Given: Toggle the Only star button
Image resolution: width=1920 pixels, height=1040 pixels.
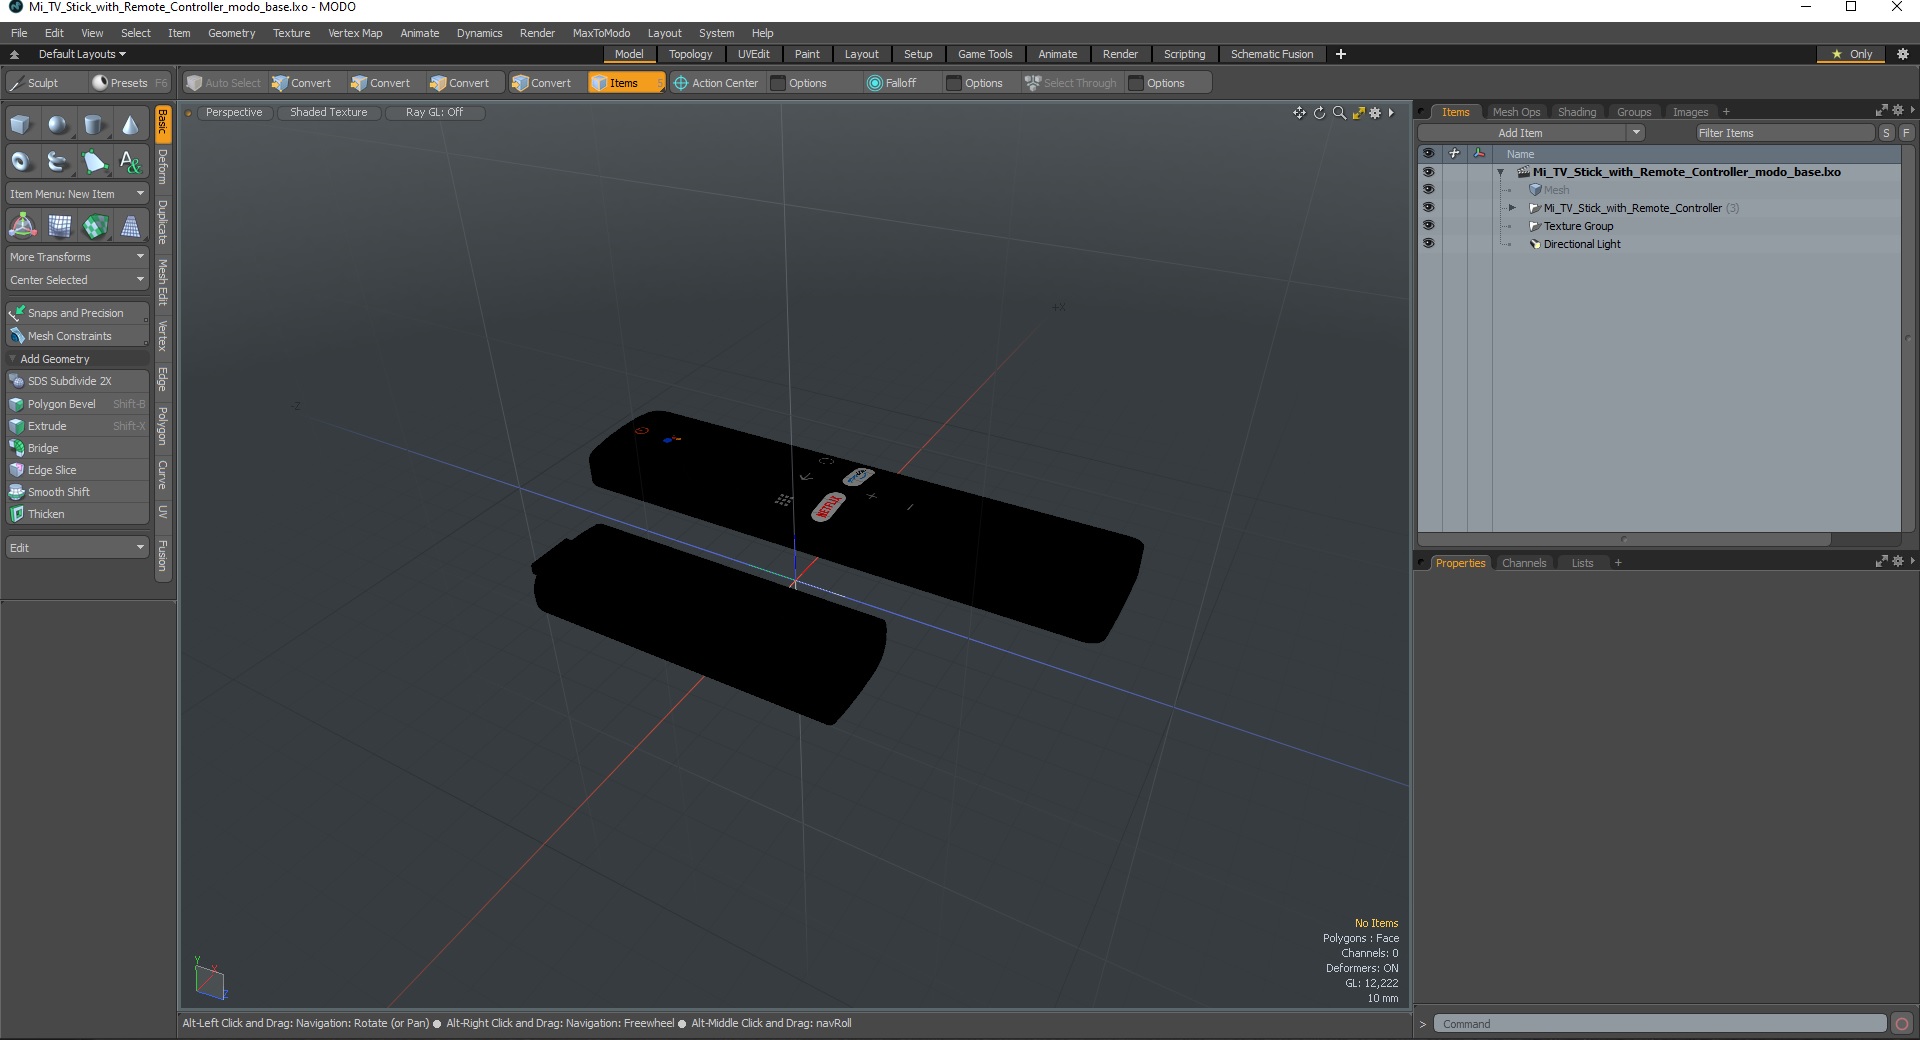Looking at the screenshot, I should pyautogui.click(x=1852, y=54).
